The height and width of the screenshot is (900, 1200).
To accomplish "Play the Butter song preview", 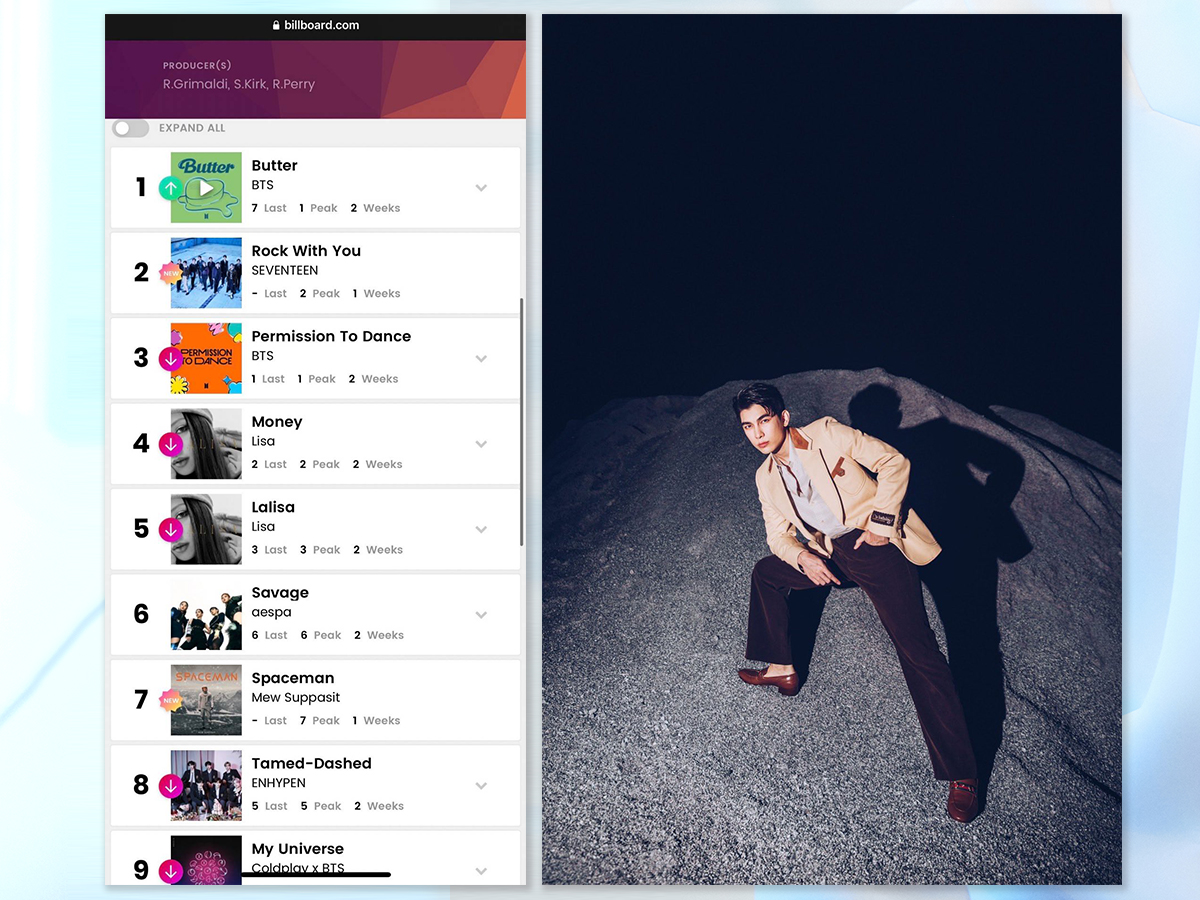I will pos(206,187).
